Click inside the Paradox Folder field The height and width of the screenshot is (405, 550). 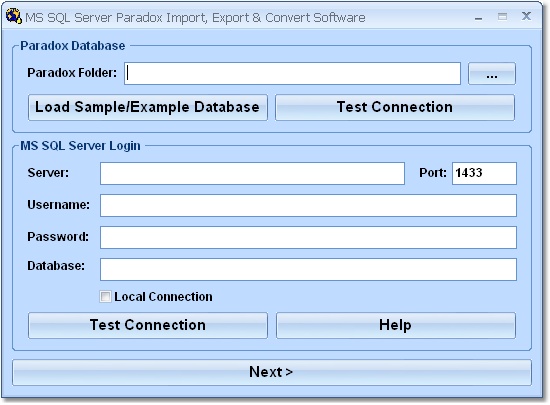click(292, 74)
